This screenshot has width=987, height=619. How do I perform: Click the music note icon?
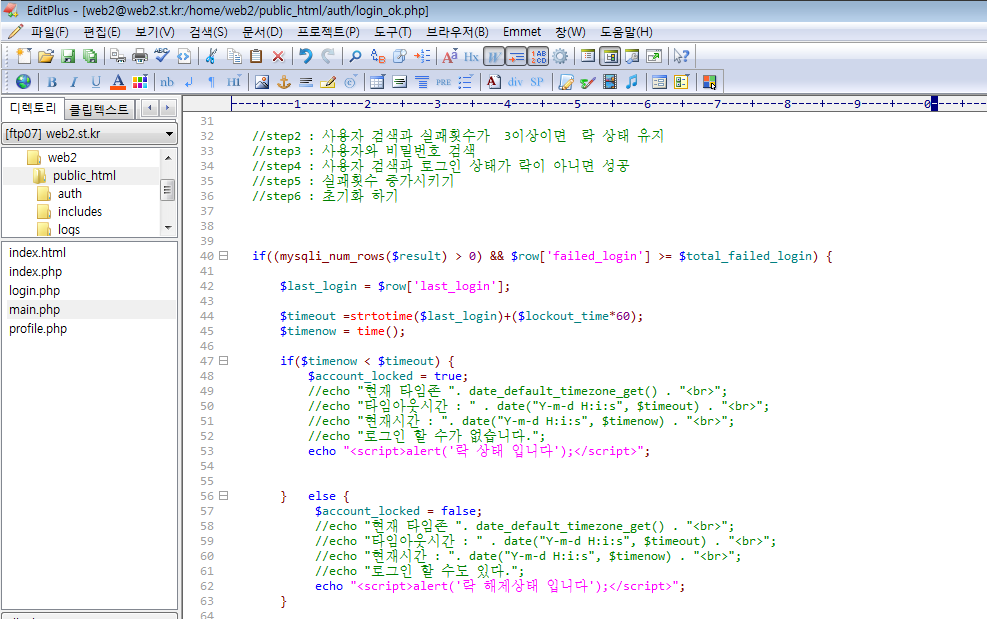click(632, 82)
